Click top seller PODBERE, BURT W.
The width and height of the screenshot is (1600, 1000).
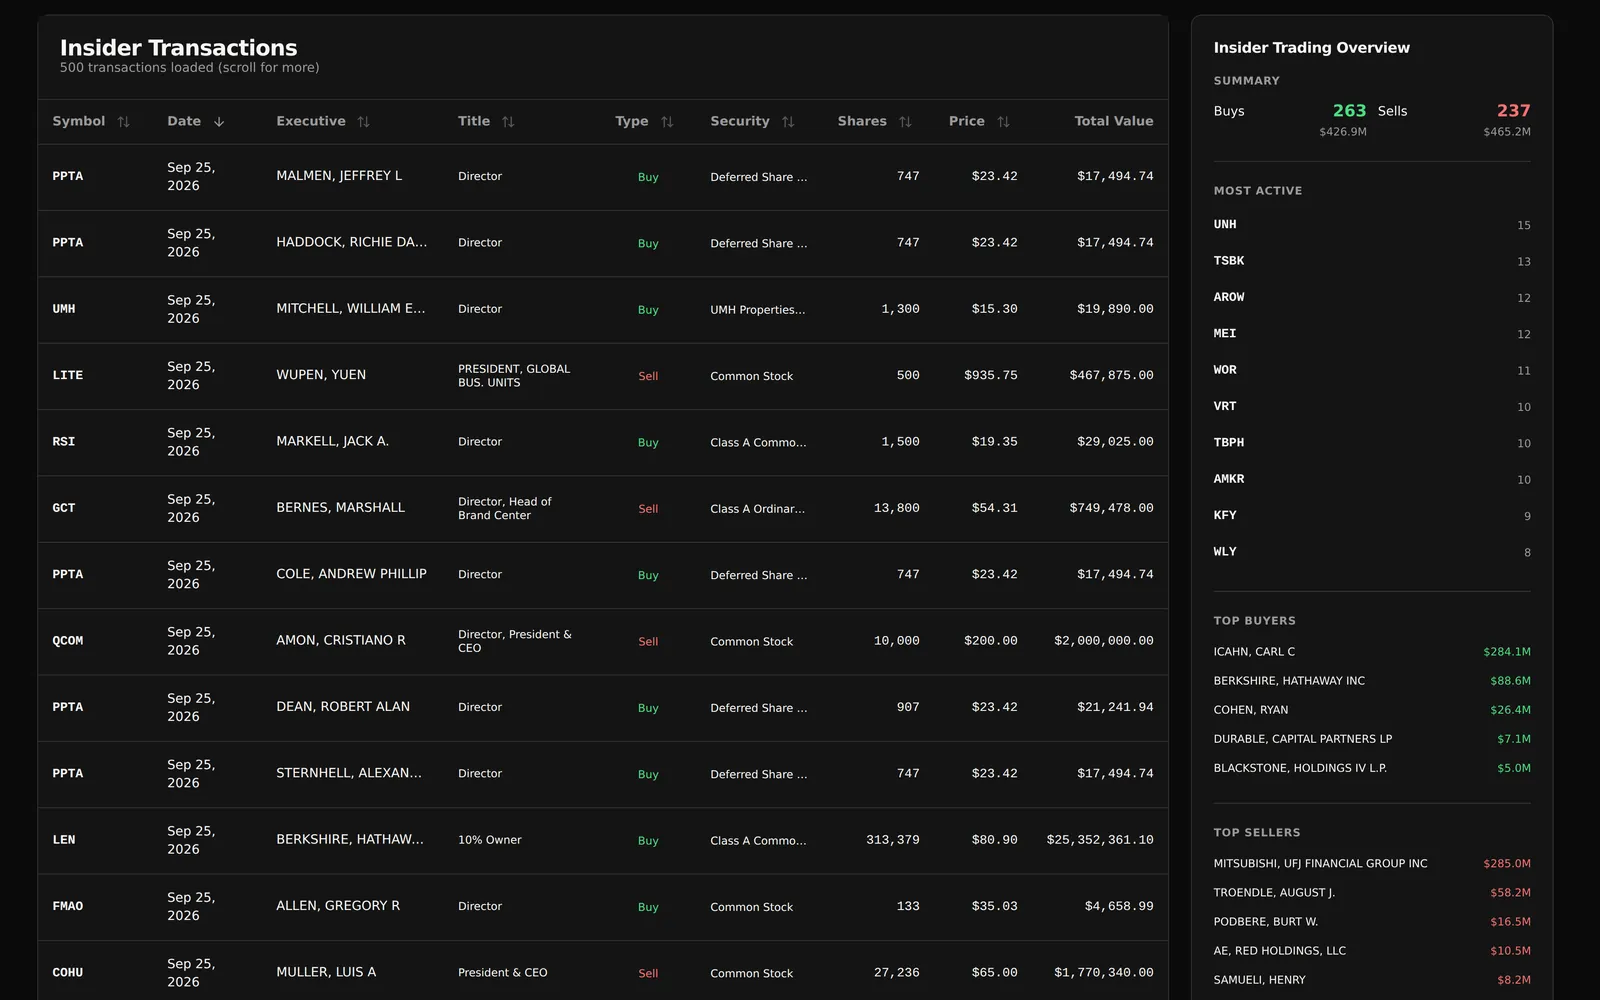point(1266,922)
